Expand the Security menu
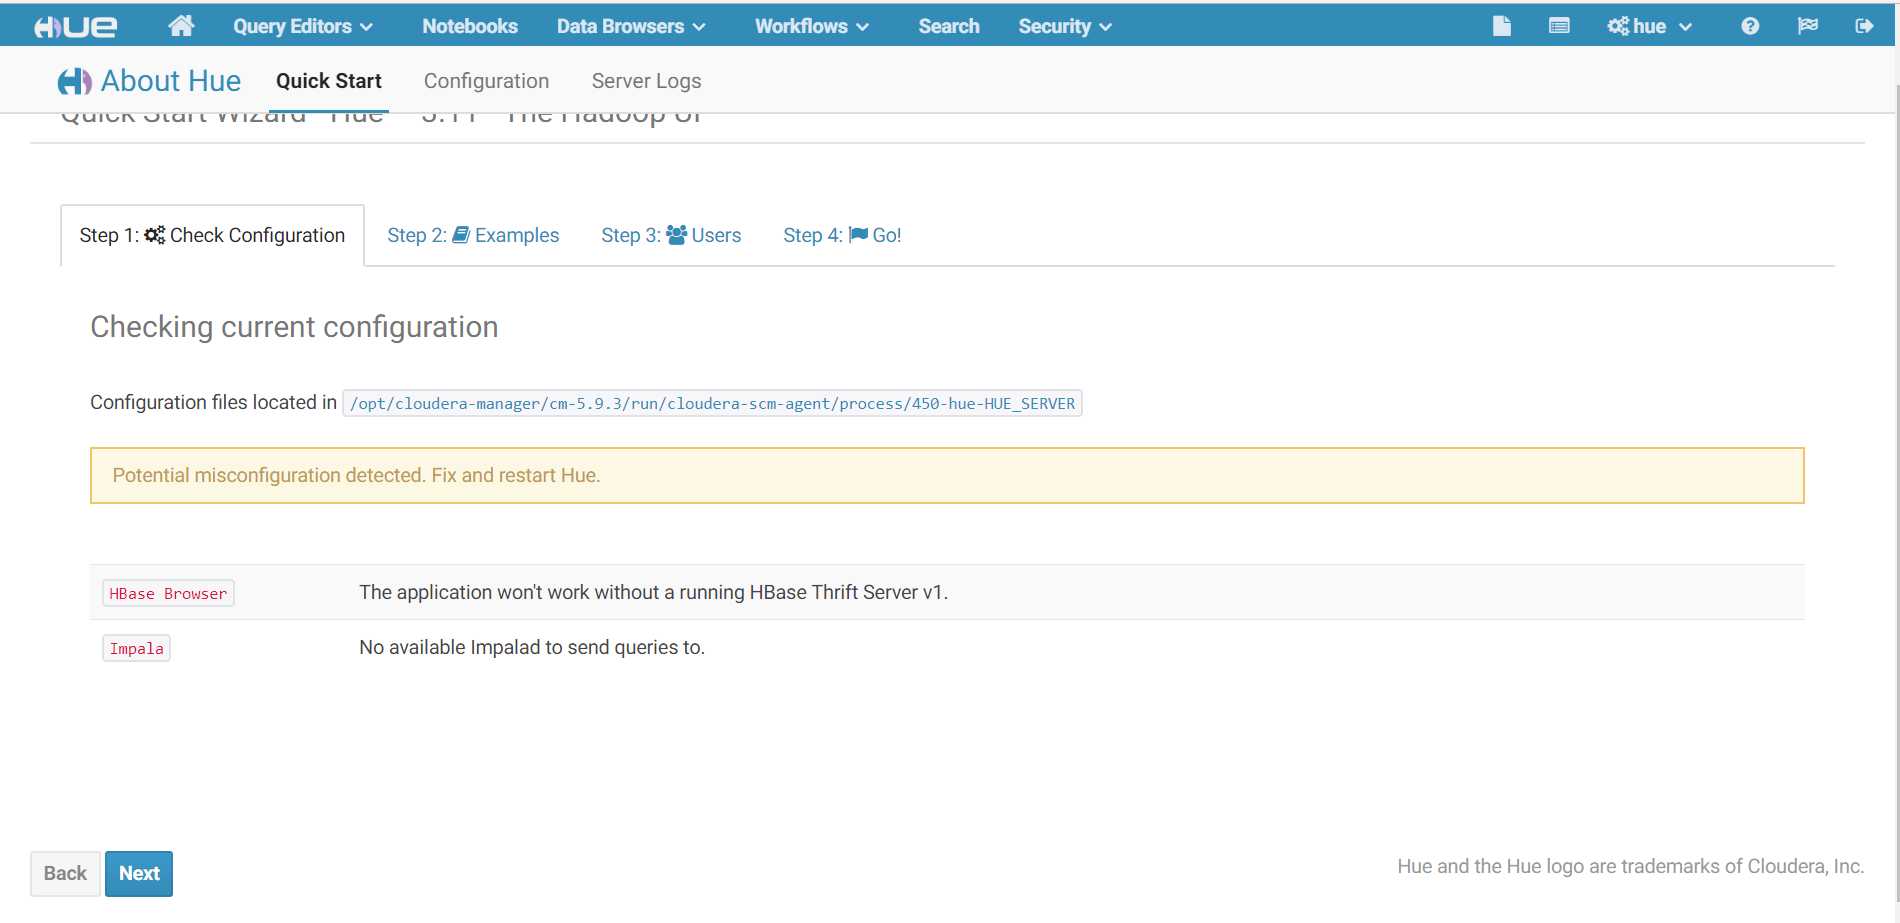Screen dimensions: 1900x923 click(1065, 26)
